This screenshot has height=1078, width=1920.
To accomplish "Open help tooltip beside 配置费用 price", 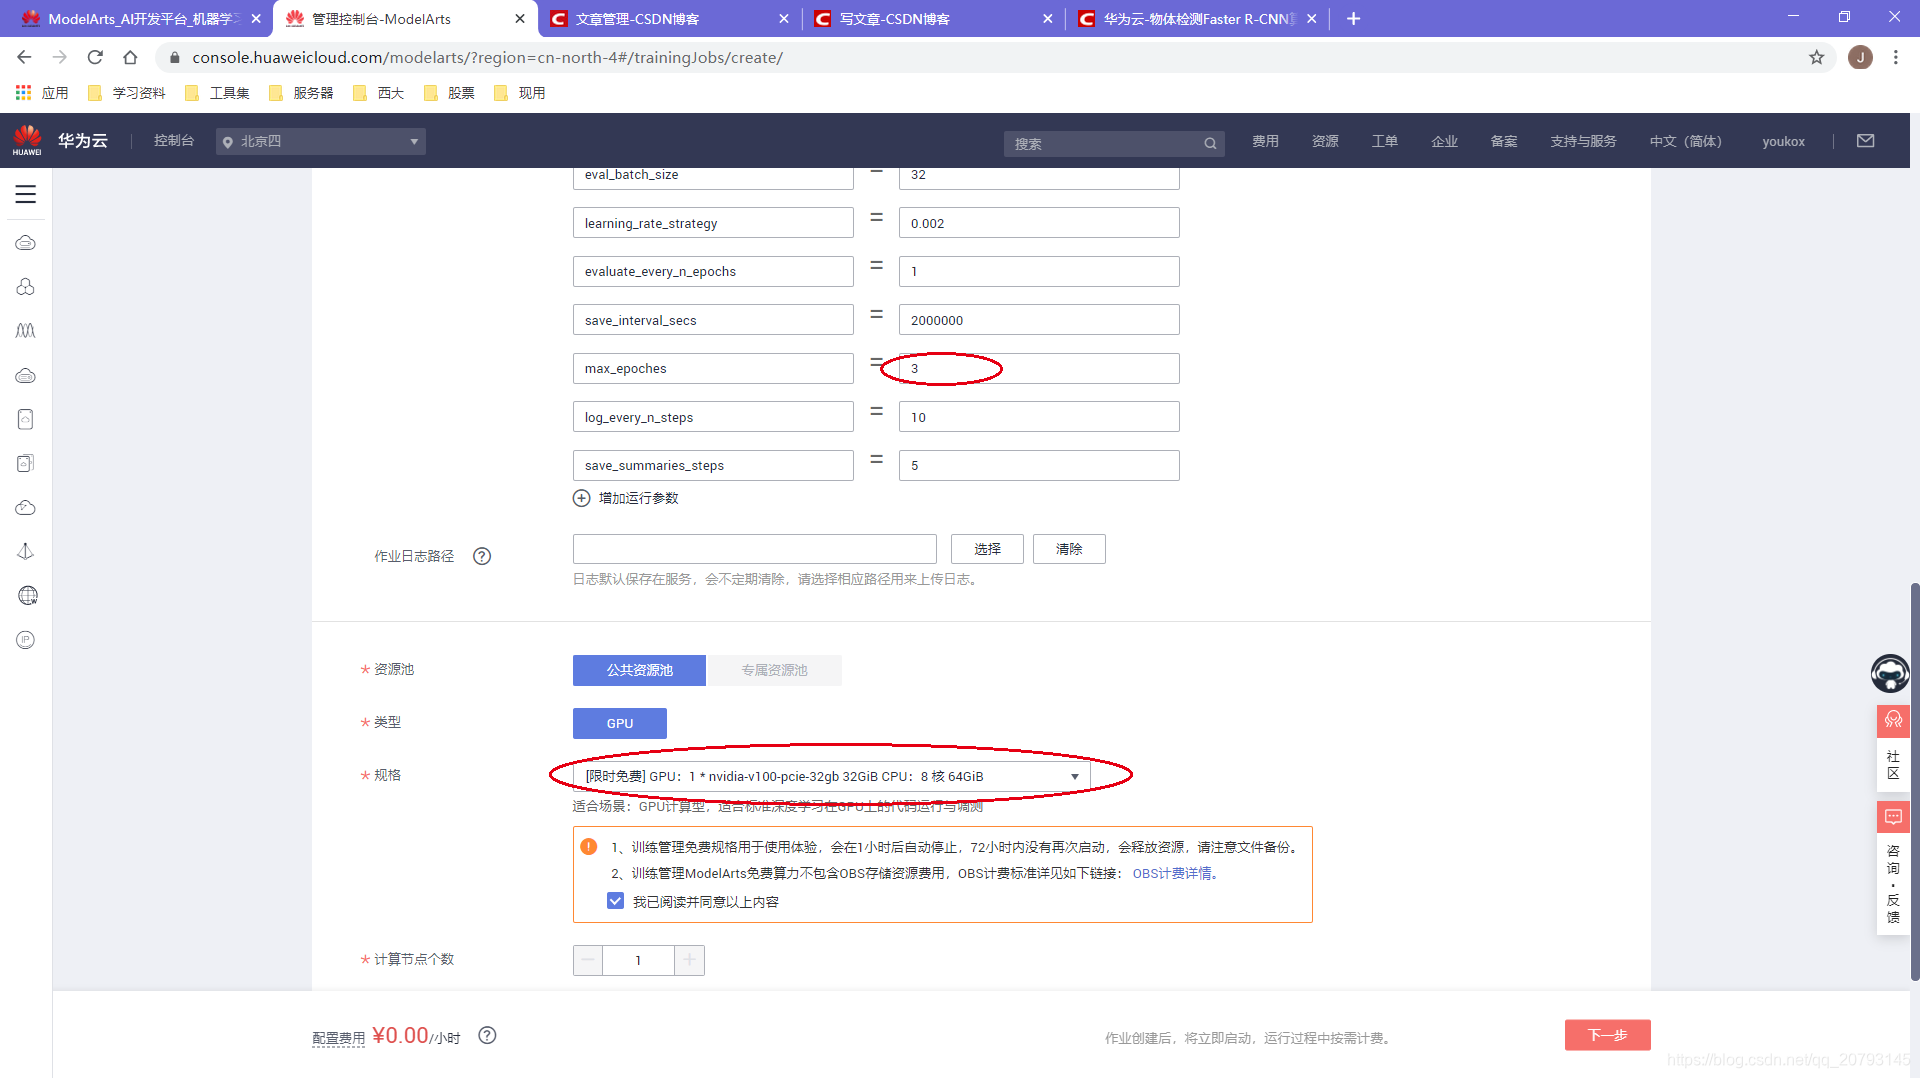I will coord(487,1036).
